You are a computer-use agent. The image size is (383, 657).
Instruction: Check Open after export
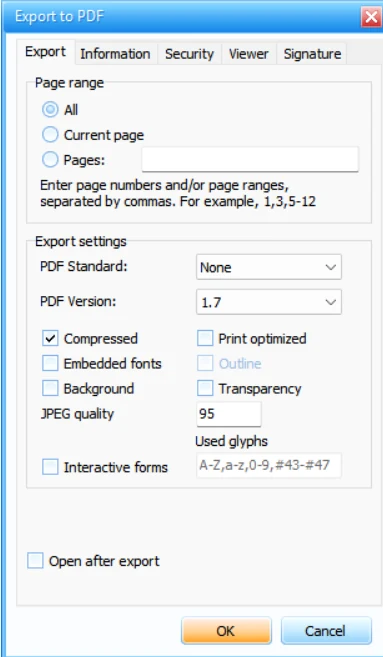click(x=35, y=561)
